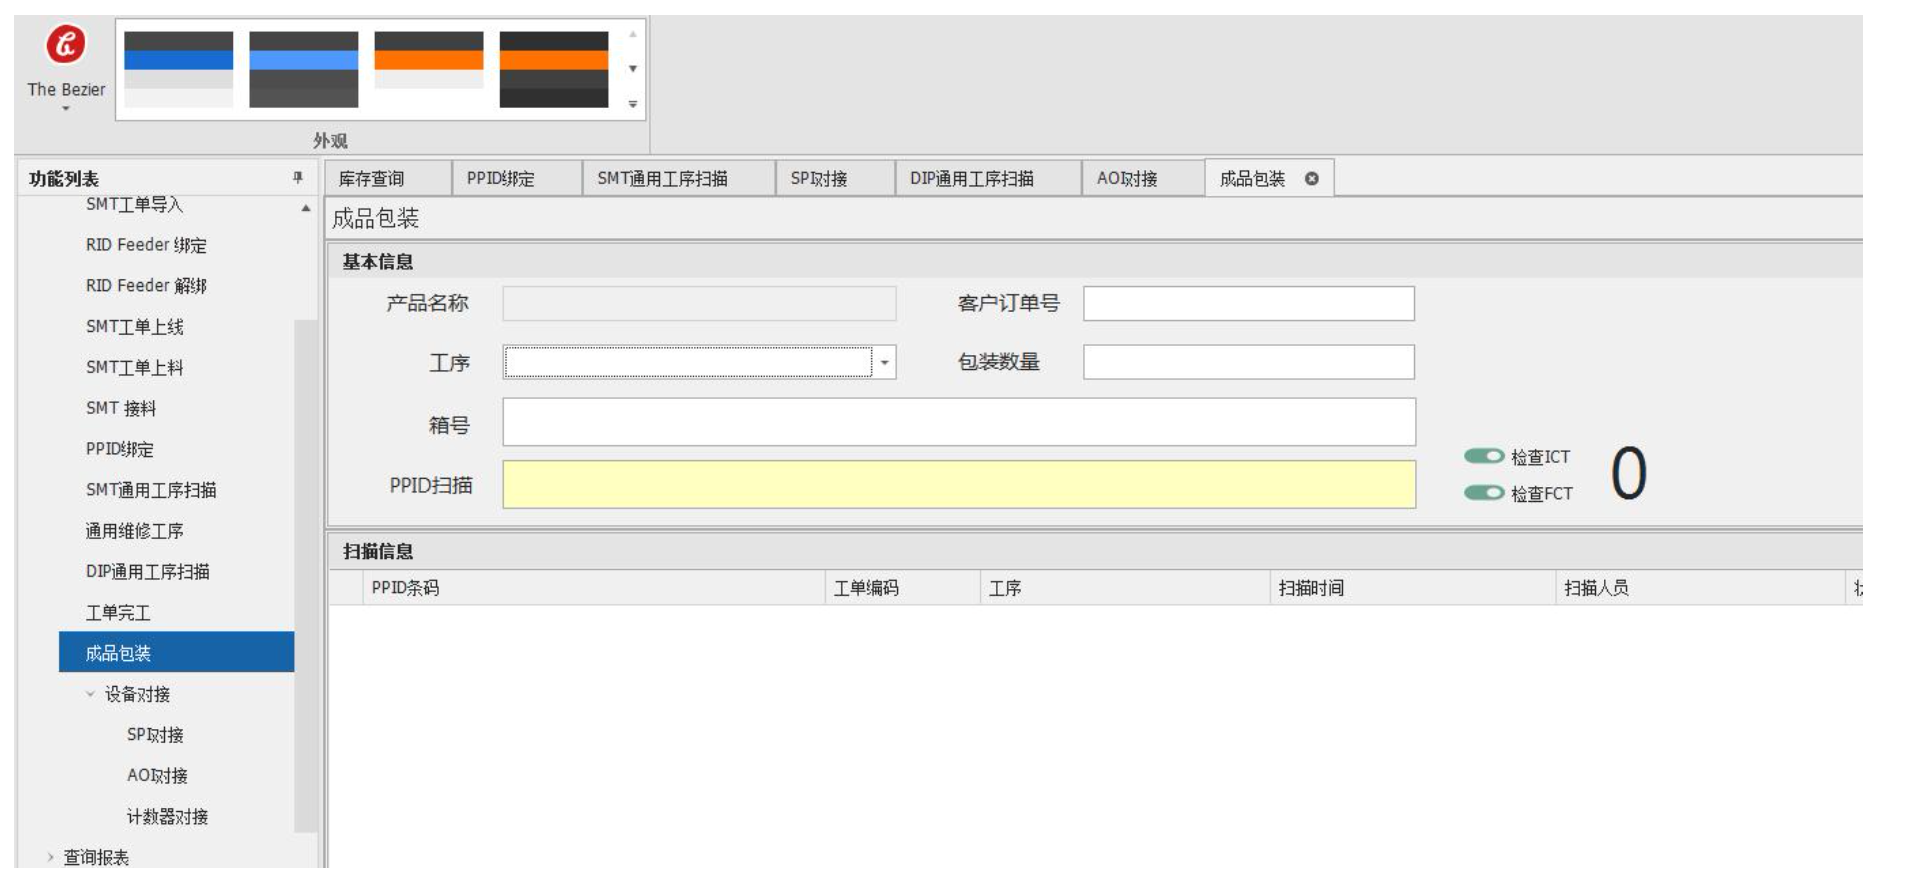
Task: Expand the theme gallery more-options arrow
Action: [x=633, y=104]
